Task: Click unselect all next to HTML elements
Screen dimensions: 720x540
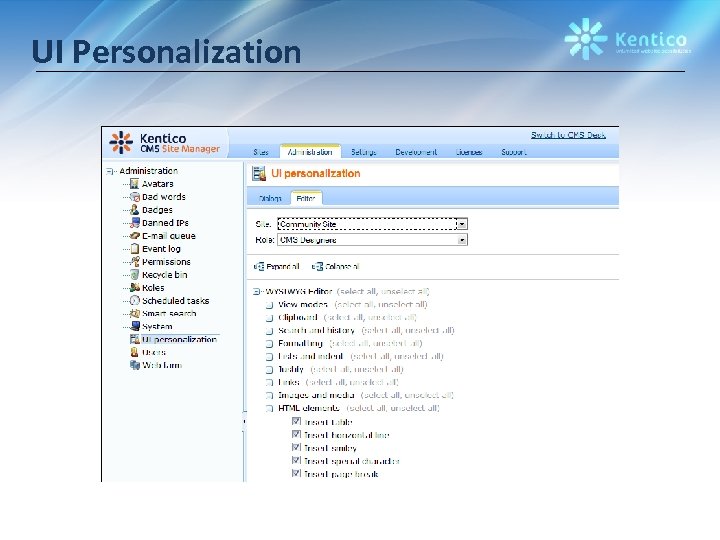Action: click(414, 408)
